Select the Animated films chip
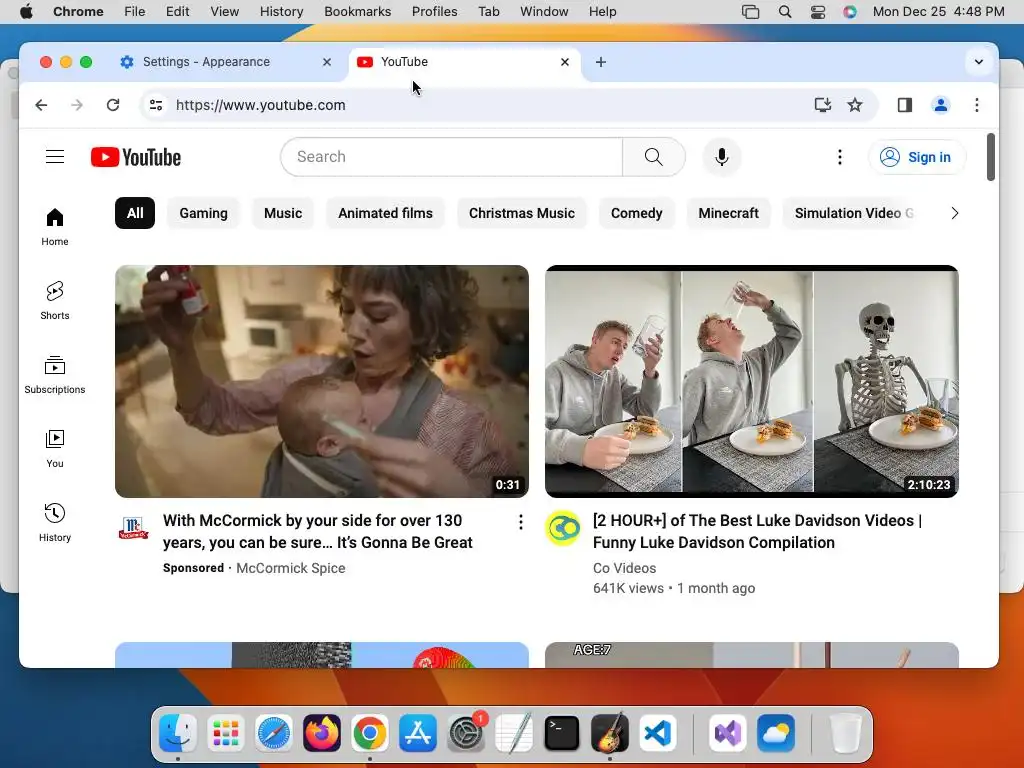Image resolution: width=1024 pixels, height=768 pixels. tap(385, 213)
